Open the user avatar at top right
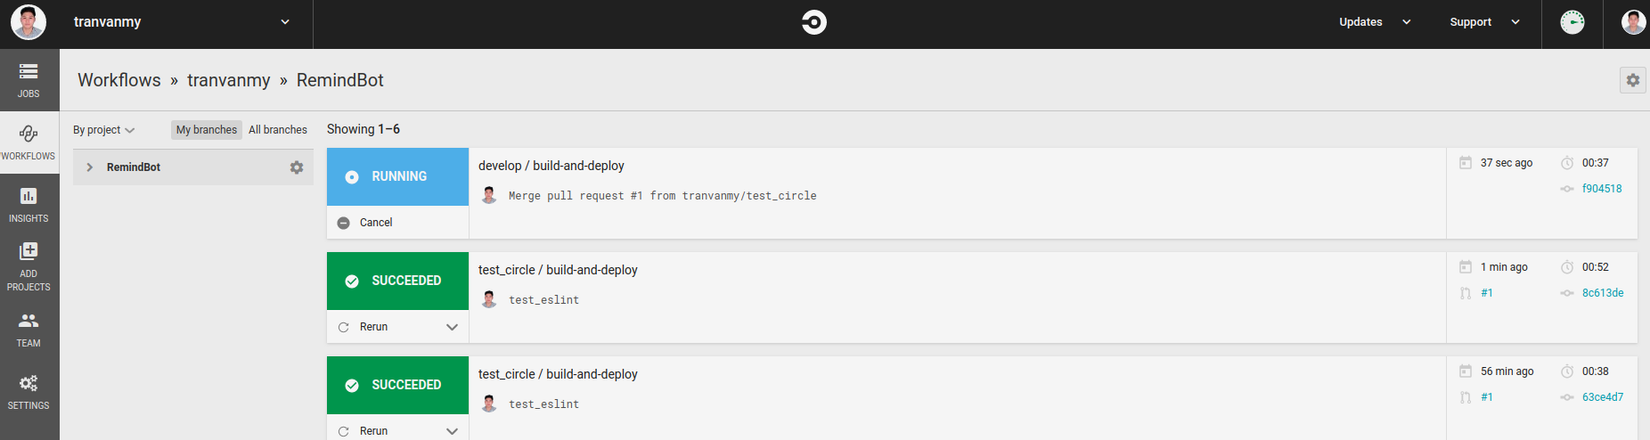The height and width of the screenshot is (440, 1650). (1632, 22)
